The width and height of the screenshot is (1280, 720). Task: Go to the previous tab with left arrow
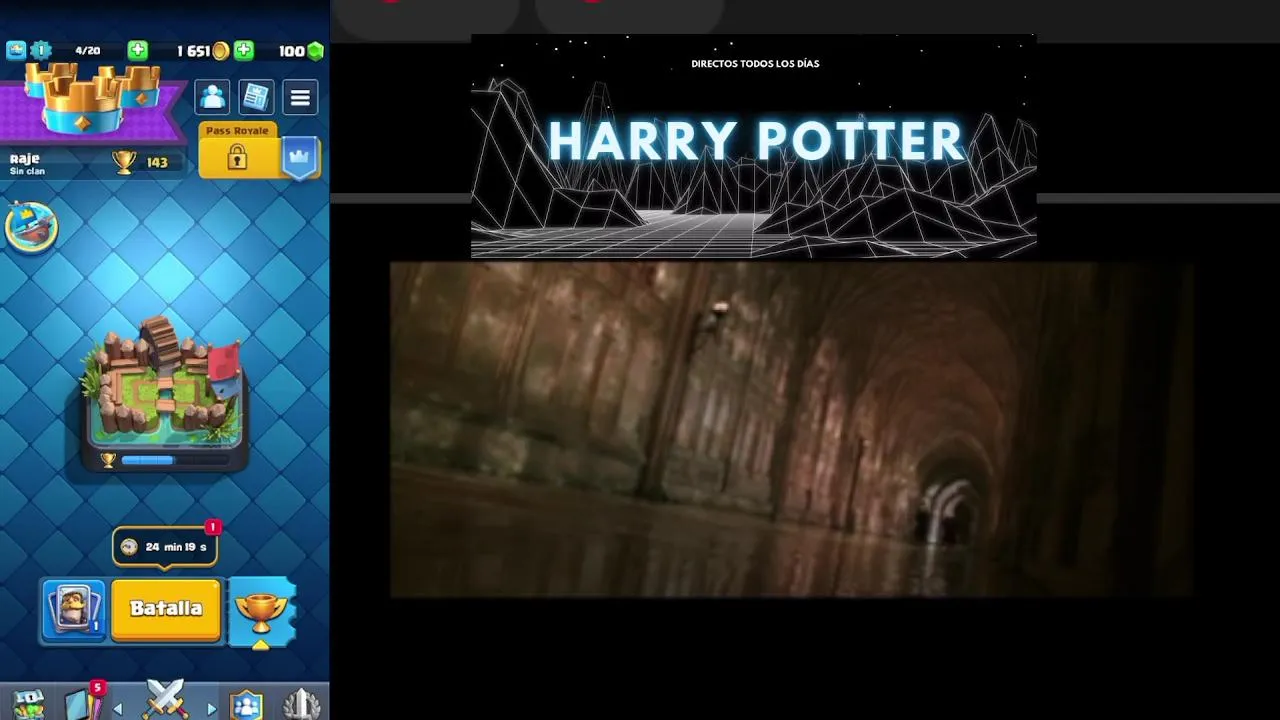point(118,709)
